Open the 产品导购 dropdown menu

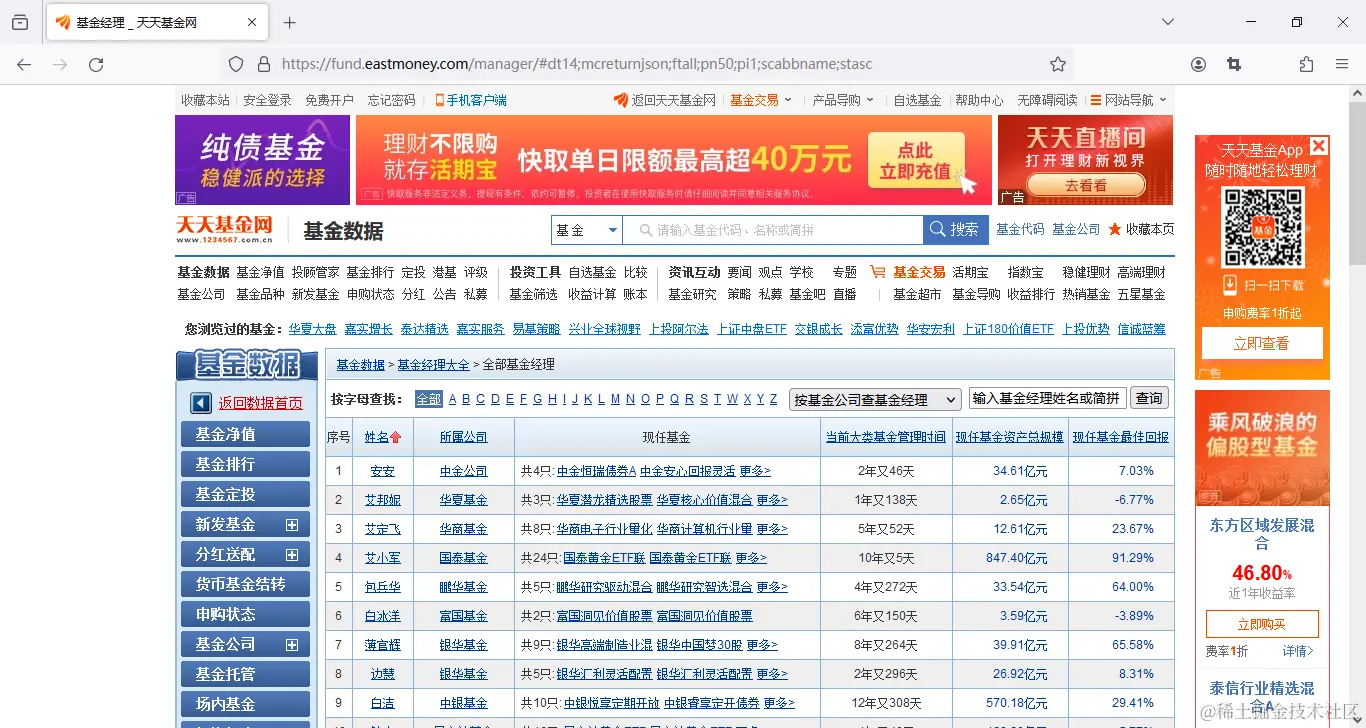tap(843, 100)
